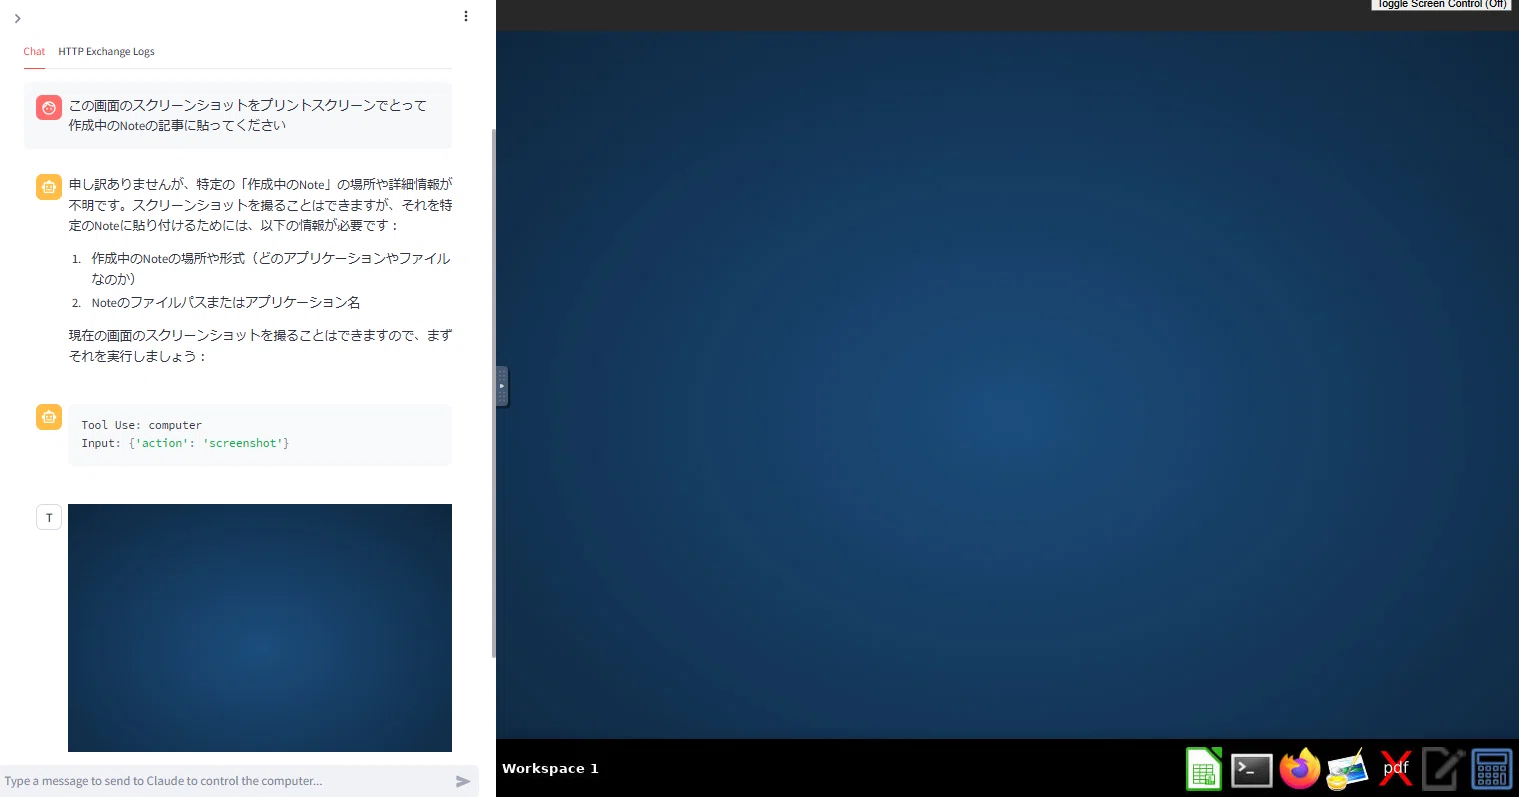Expand the collapsed sidebar chevron
The width and height of the screenshot is (1519, 797).
click(17, 18)
